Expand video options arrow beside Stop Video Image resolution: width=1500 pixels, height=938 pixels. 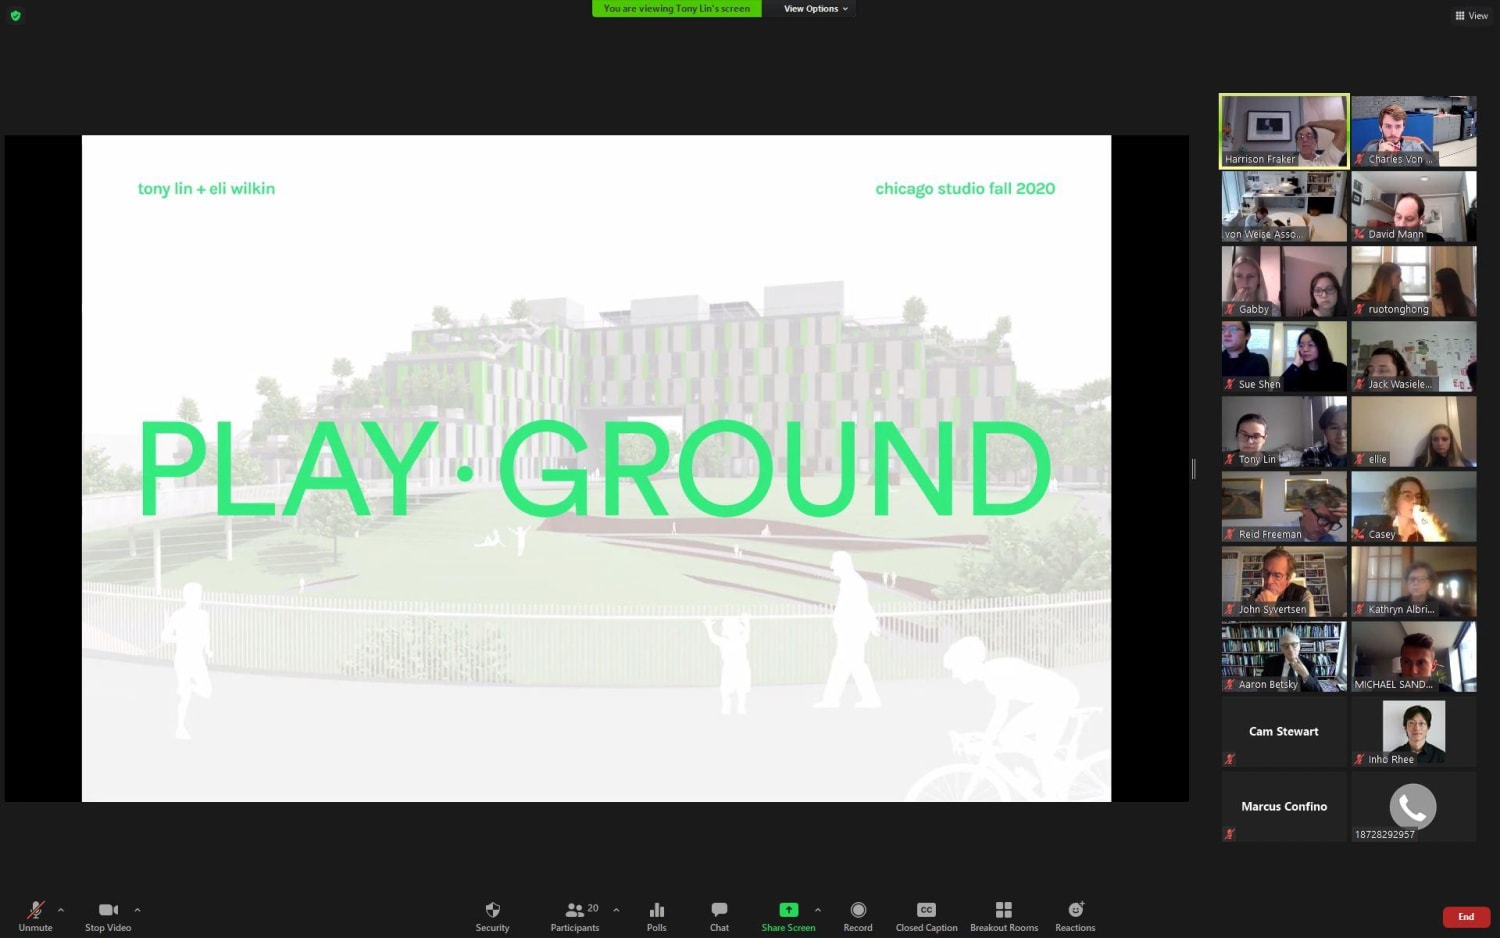coord(137,910)
